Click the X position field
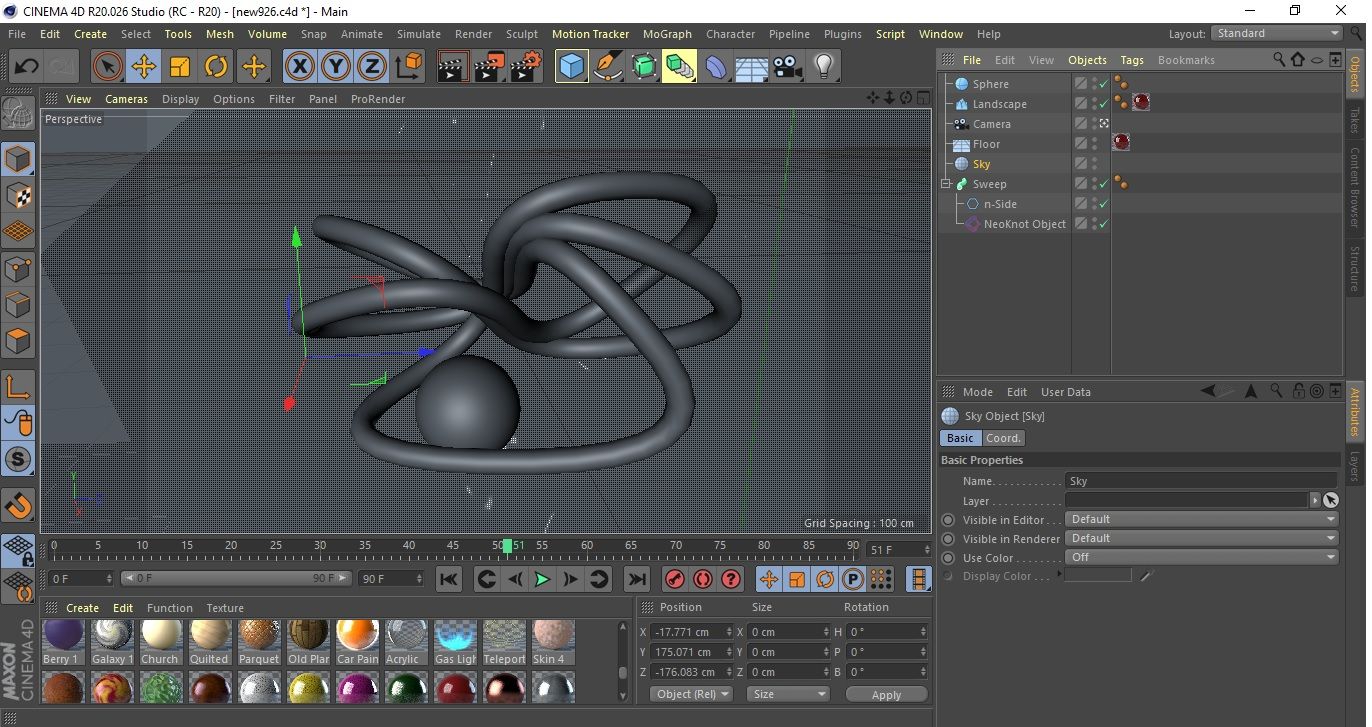Screen dimensions: 1372x727 (x=690, y=632)
